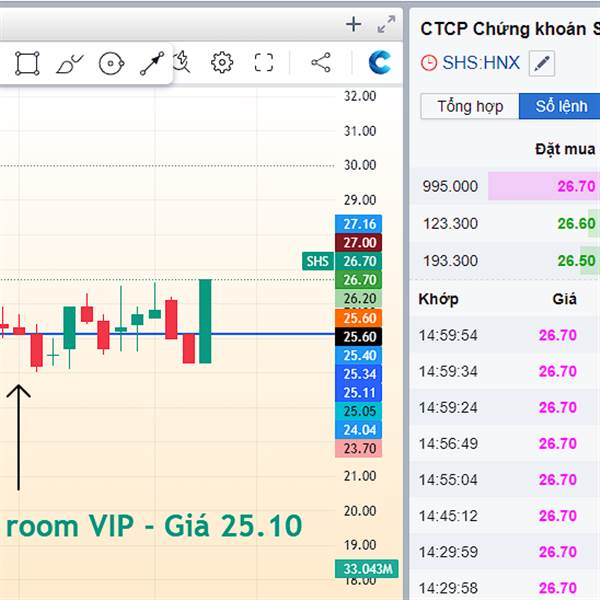Click the 25.05 teal price label

coord(359,411)
